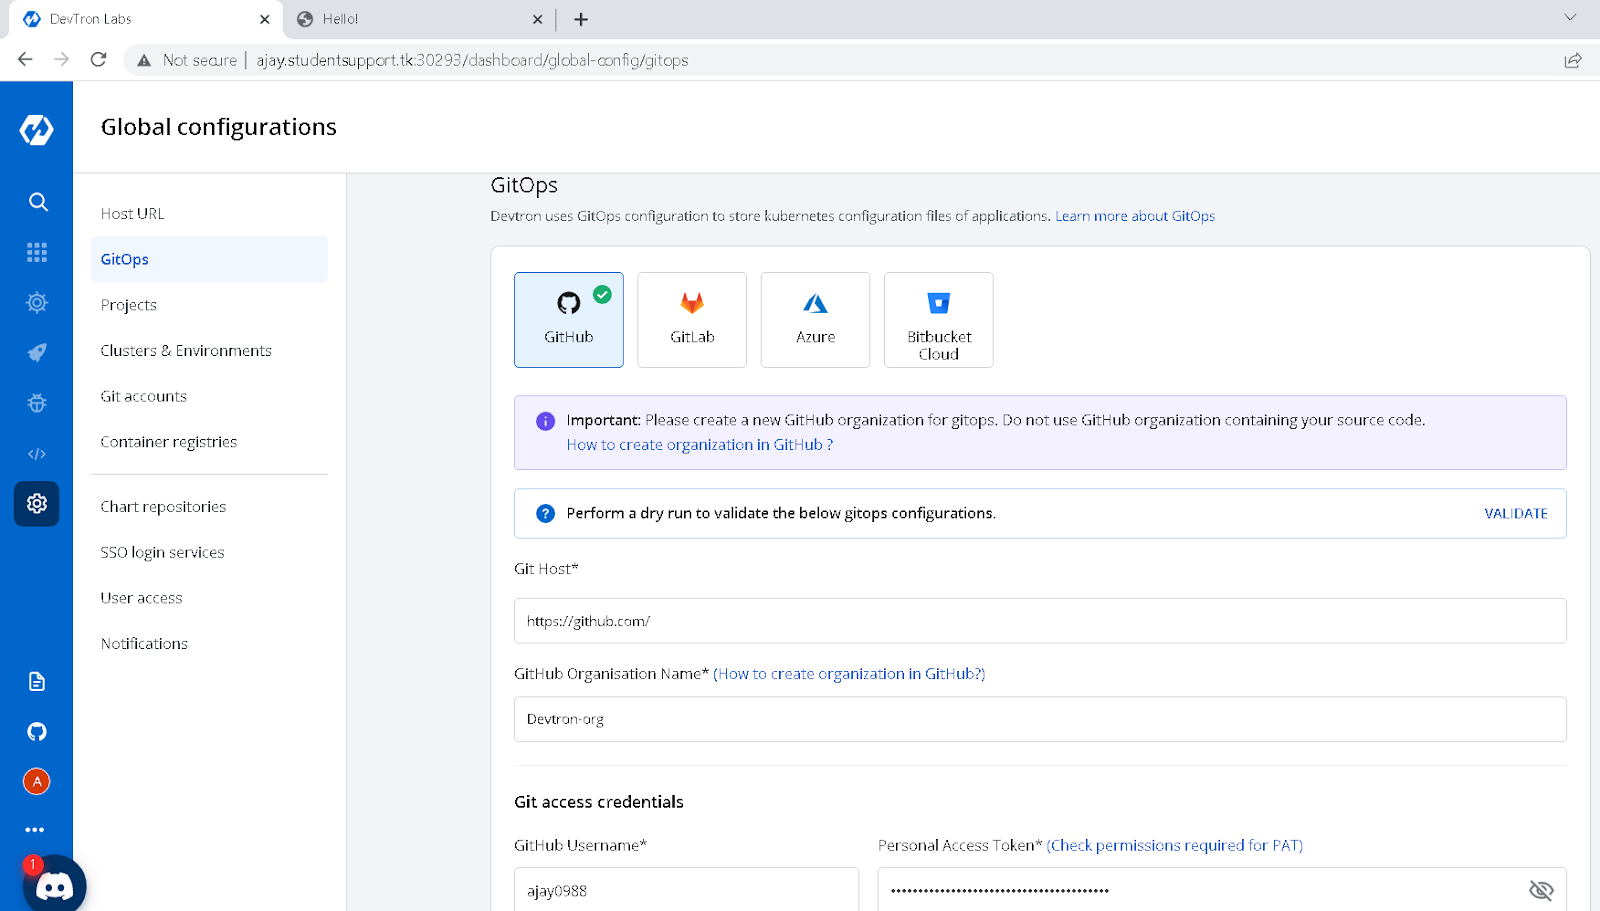Expand the browser tab search chevron
Screen dimensions: 1600x911
tap(1570, 18)
